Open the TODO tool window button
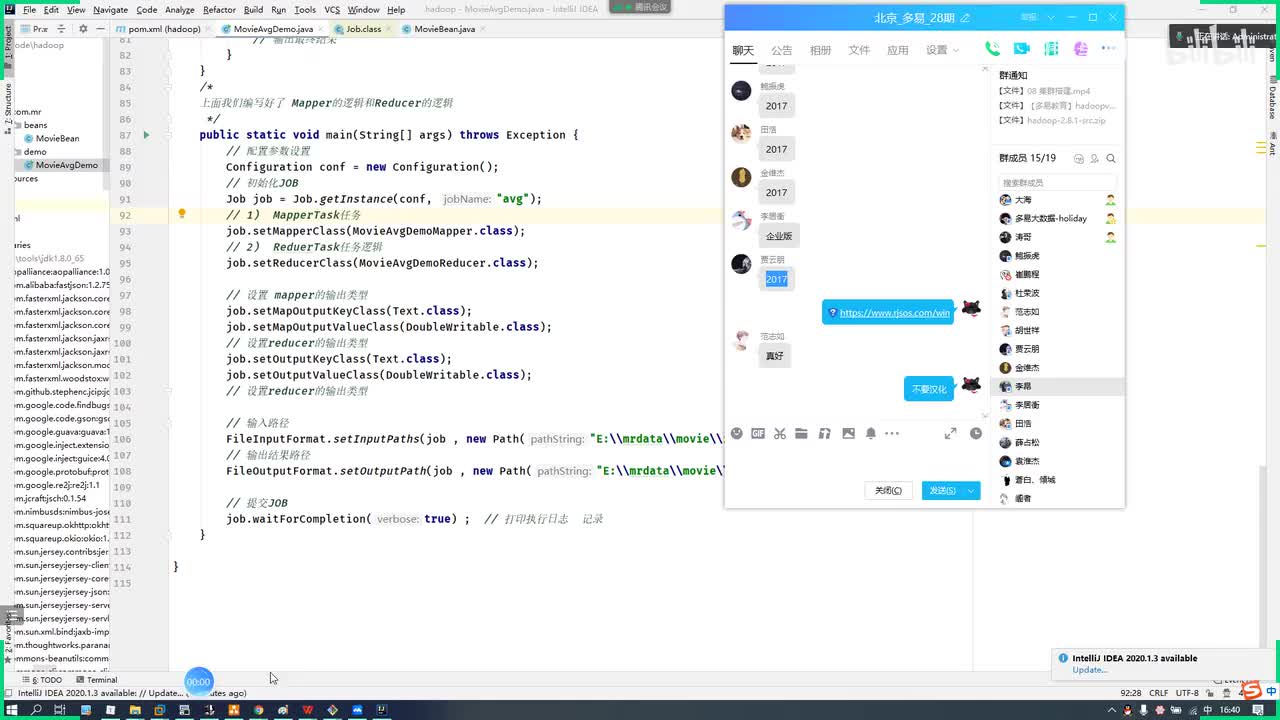Image resolution: width=1280 pixels, height=720 pixels. click(44, 680)
